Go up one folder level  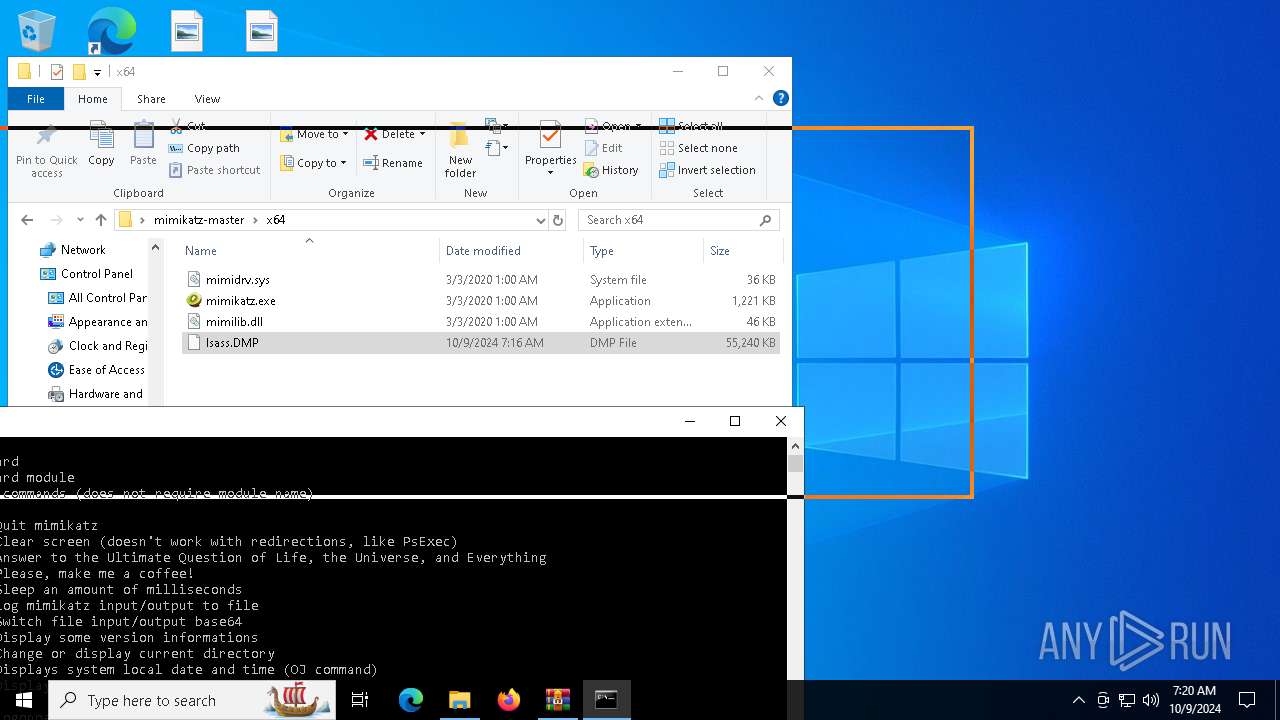[x=100, y=220]
